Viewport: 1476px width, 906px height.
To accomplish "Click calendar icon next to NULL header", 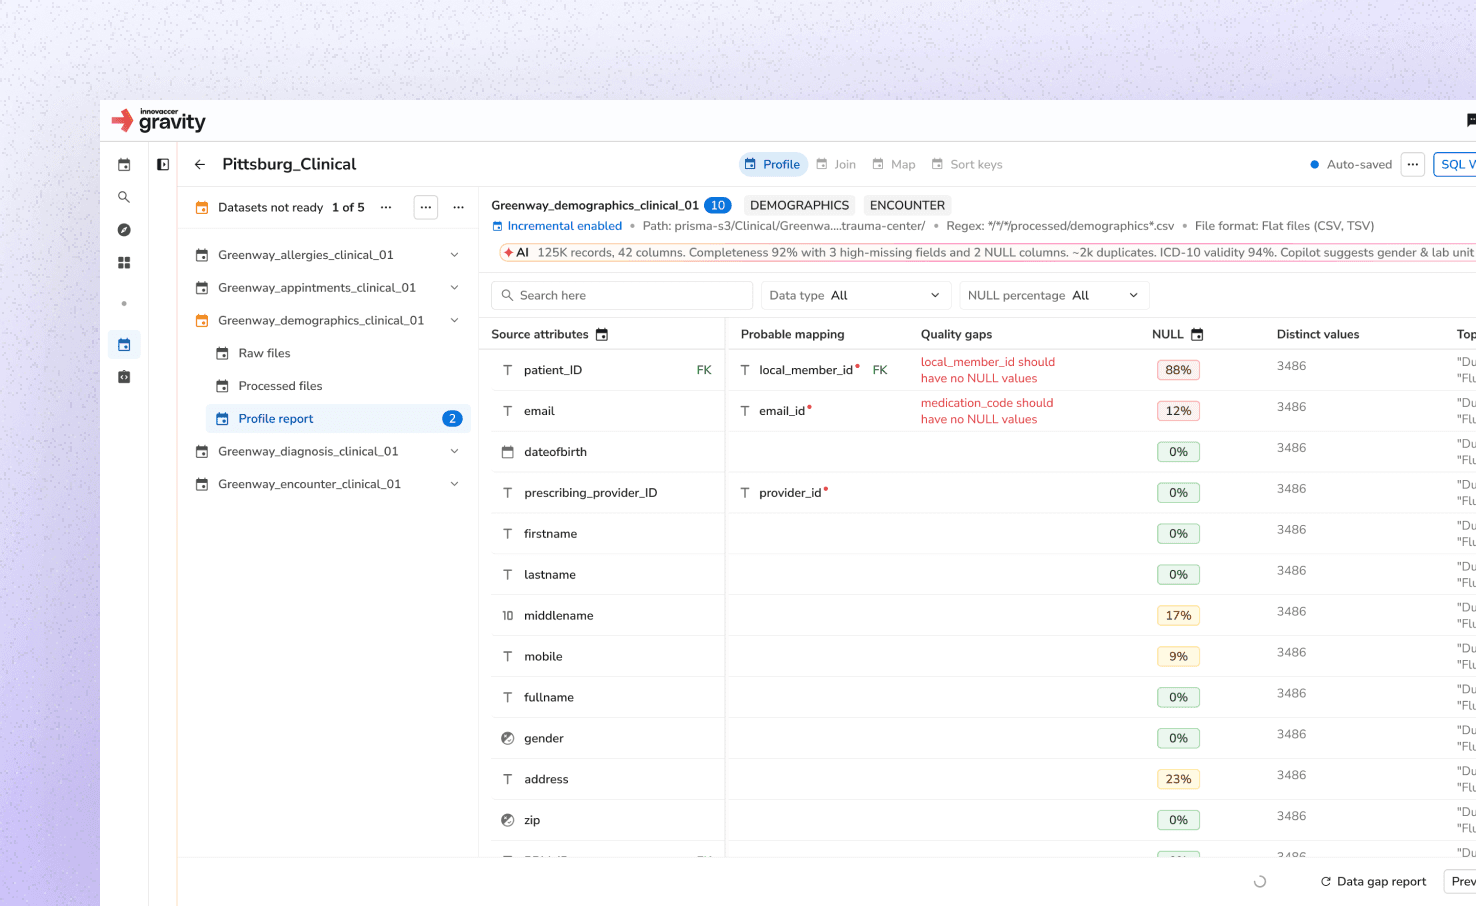I will [x=1197, y=335].
